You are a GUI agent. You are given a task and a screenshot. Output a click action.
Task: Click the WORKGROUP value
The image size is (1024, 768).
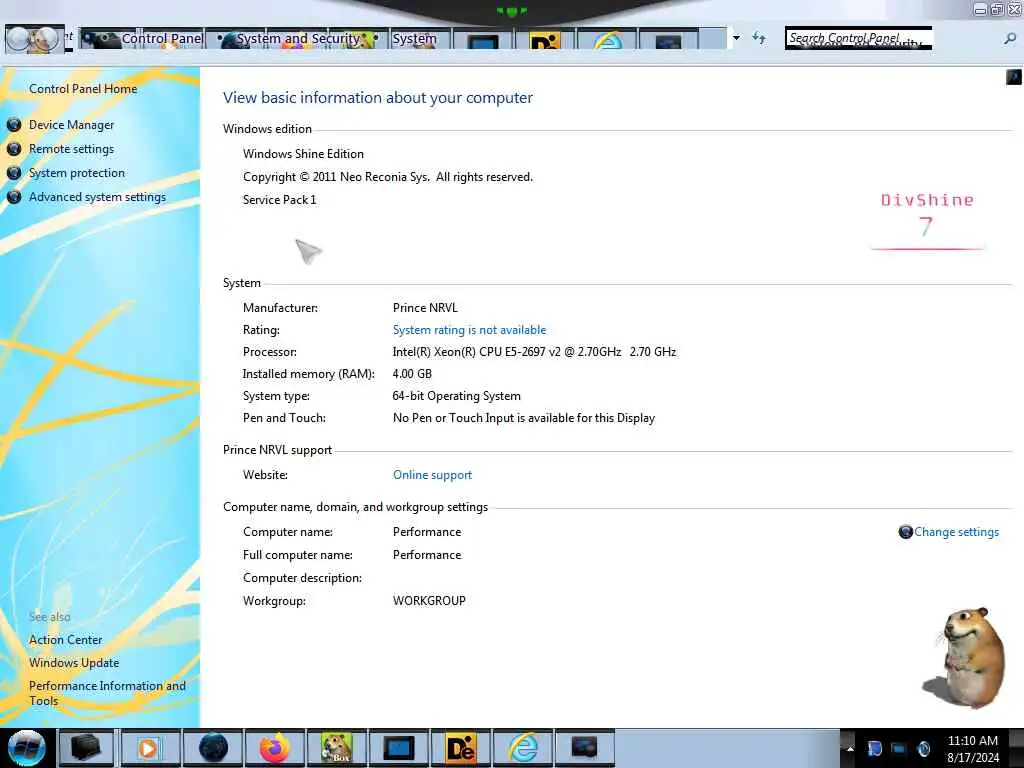429,601
